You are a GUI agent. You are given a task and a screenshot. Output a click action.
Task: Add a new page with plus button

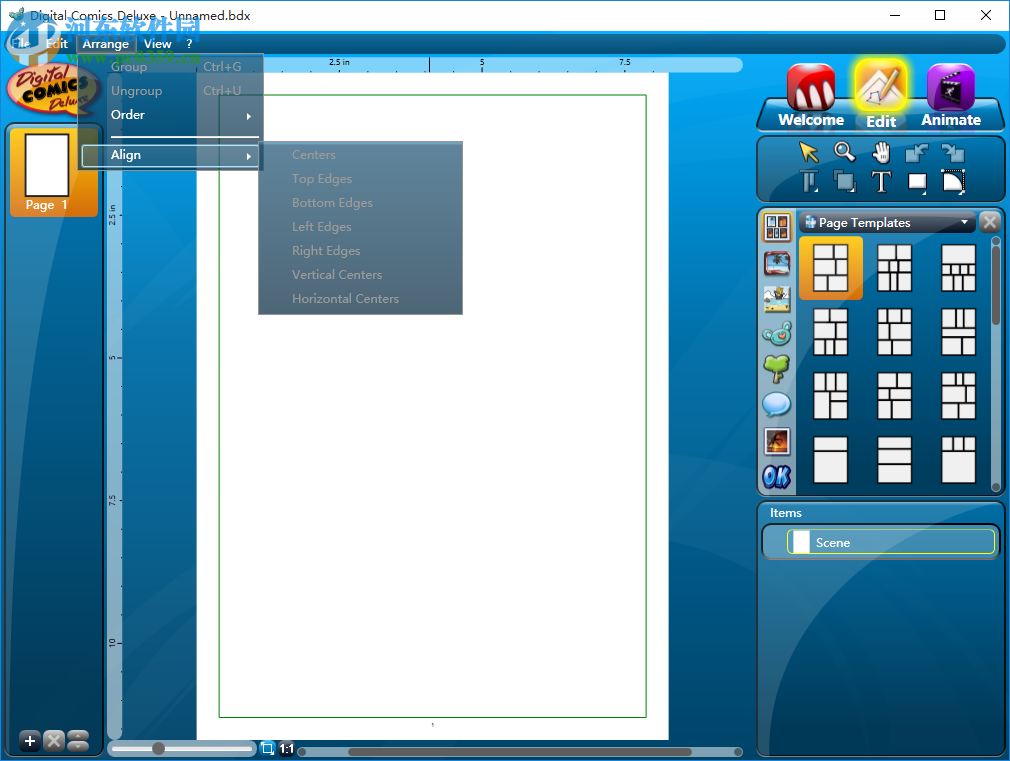tap(30, 741)
